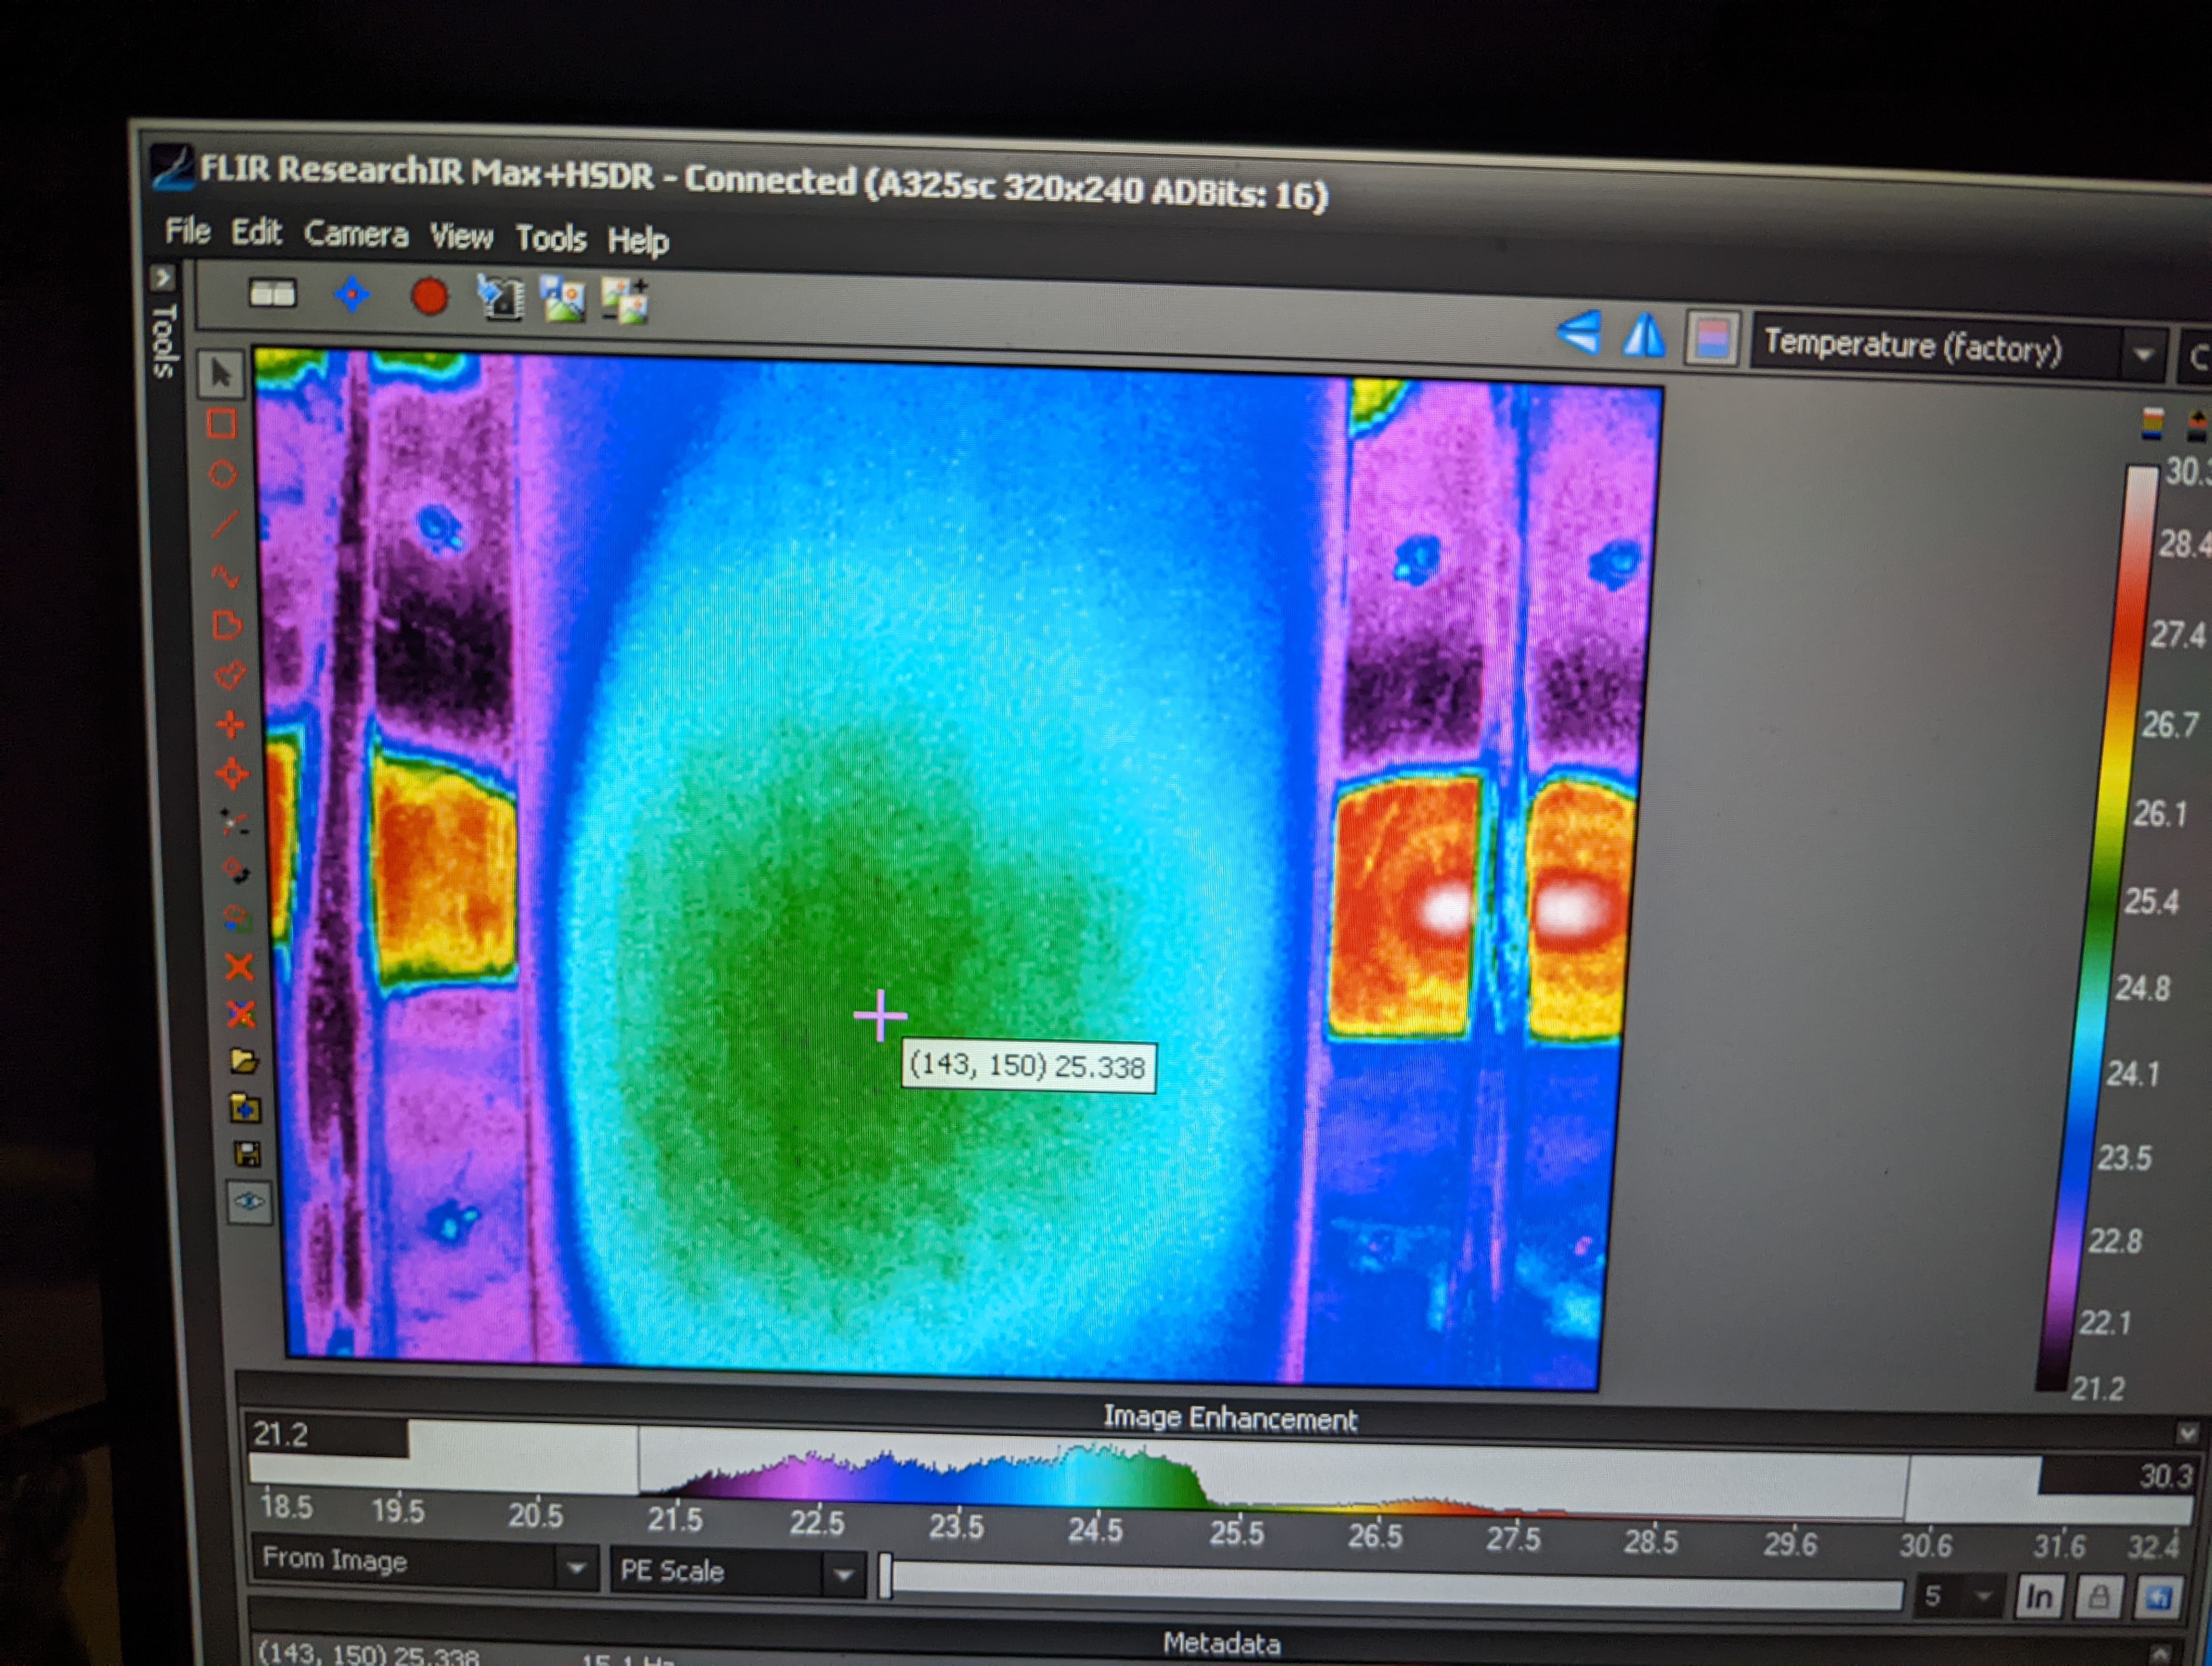Open the Tools menu

tap(551, 239)
